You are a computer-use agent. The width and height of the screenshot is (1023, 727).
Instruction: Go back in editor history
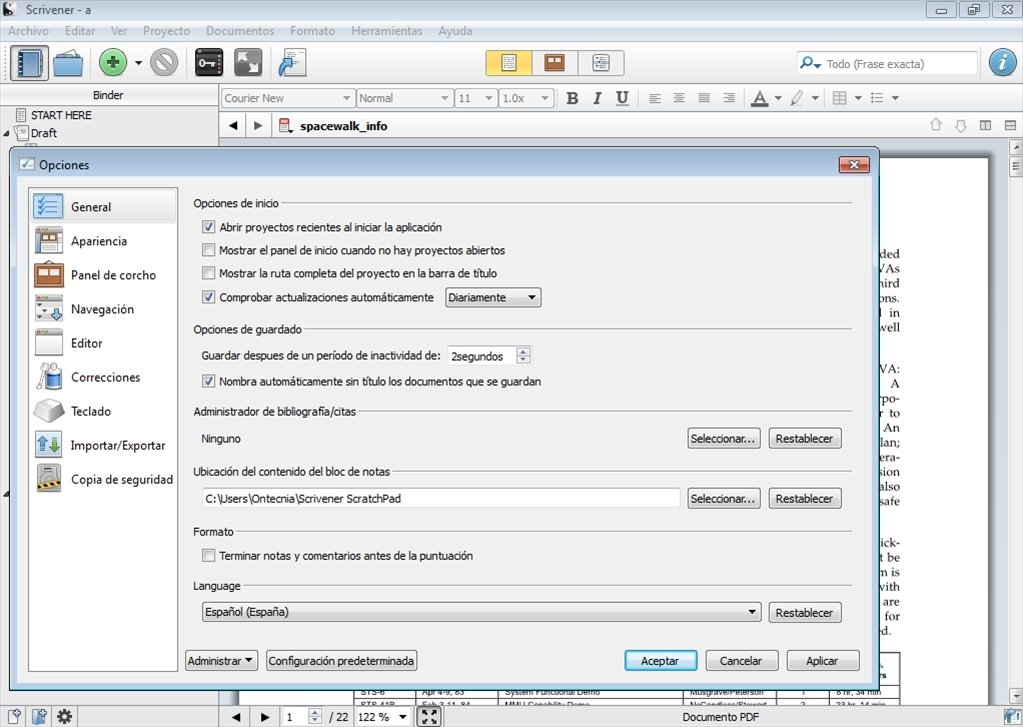233,125
